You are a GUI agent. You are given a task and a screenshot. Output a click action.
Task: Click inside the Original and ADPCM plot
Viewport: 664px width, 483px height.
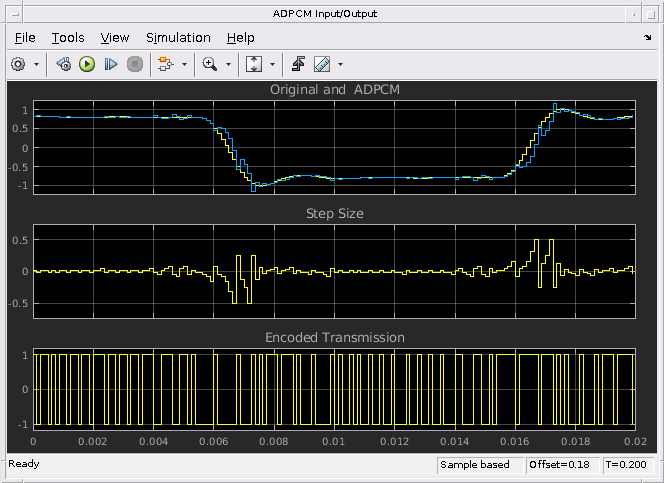tap(335, 147)
